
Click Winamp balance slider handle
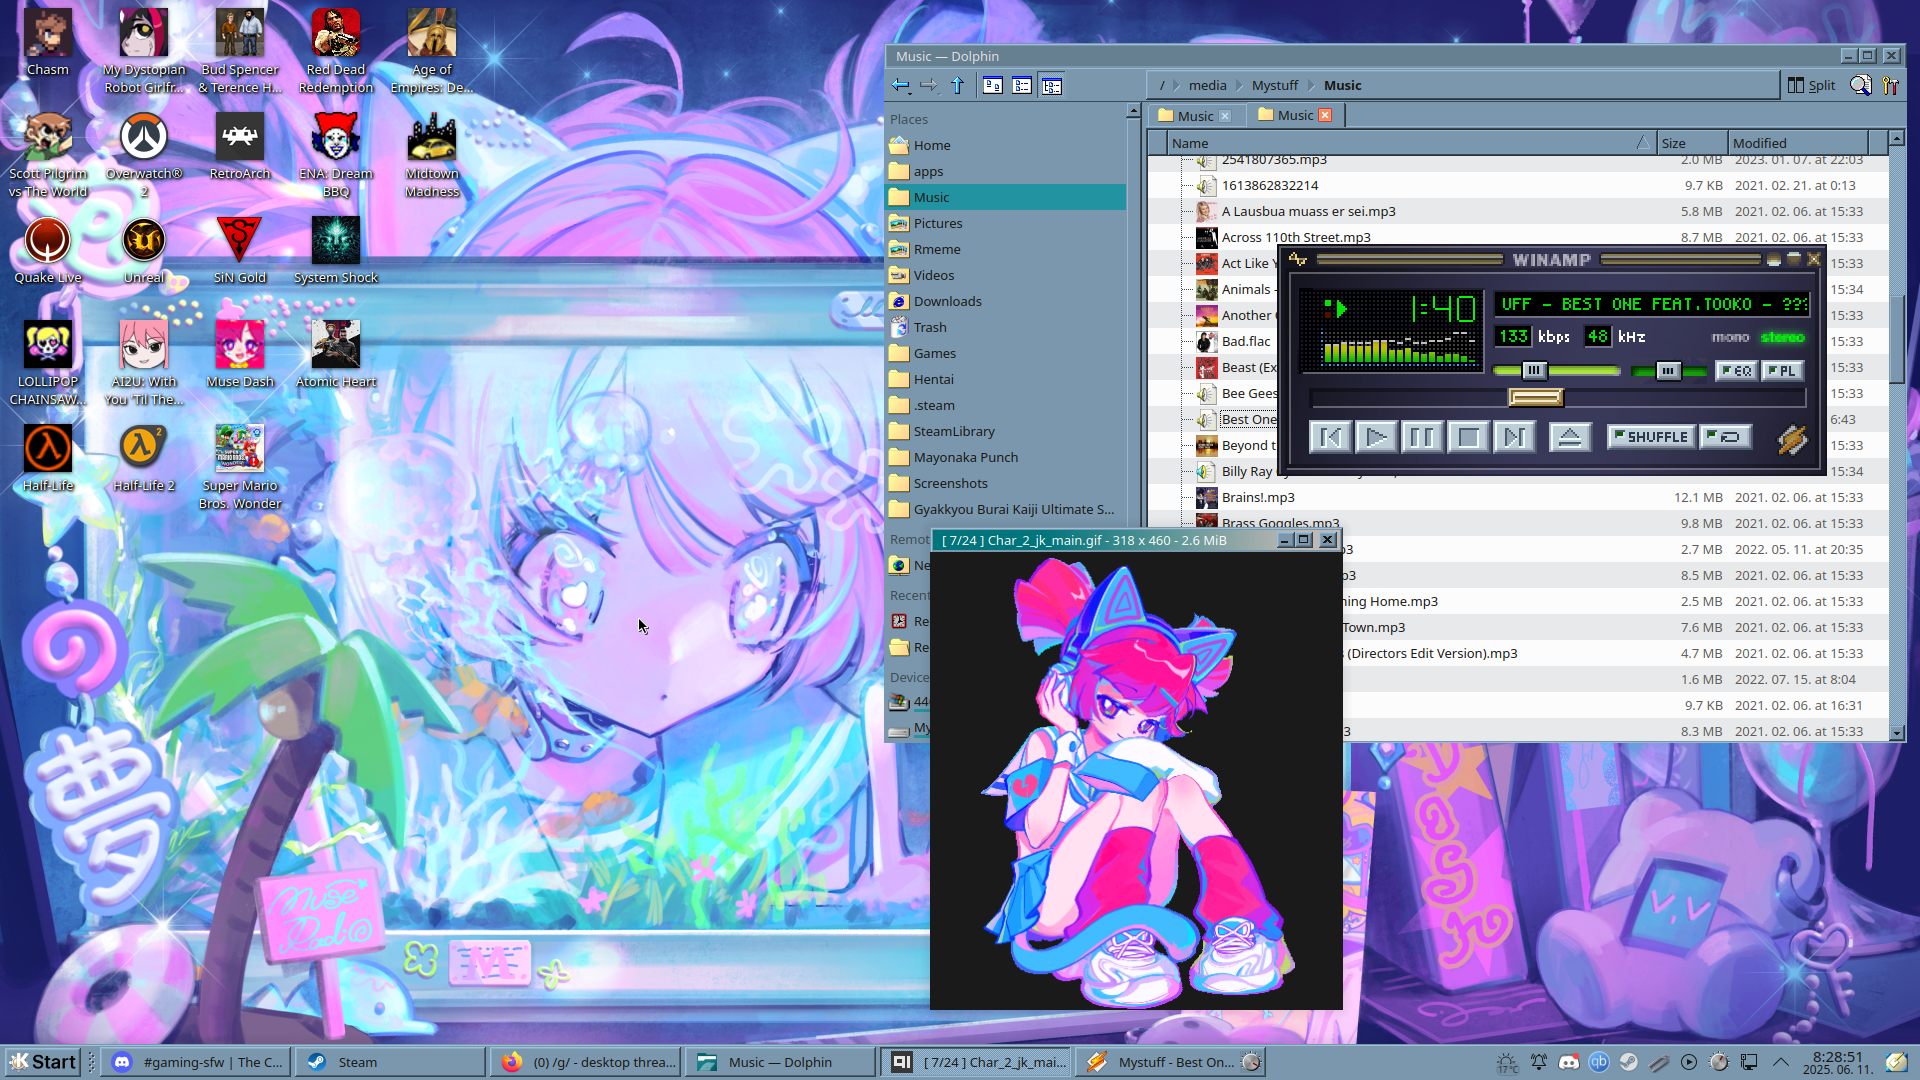pyautogui.click(x=1667, y=371)
